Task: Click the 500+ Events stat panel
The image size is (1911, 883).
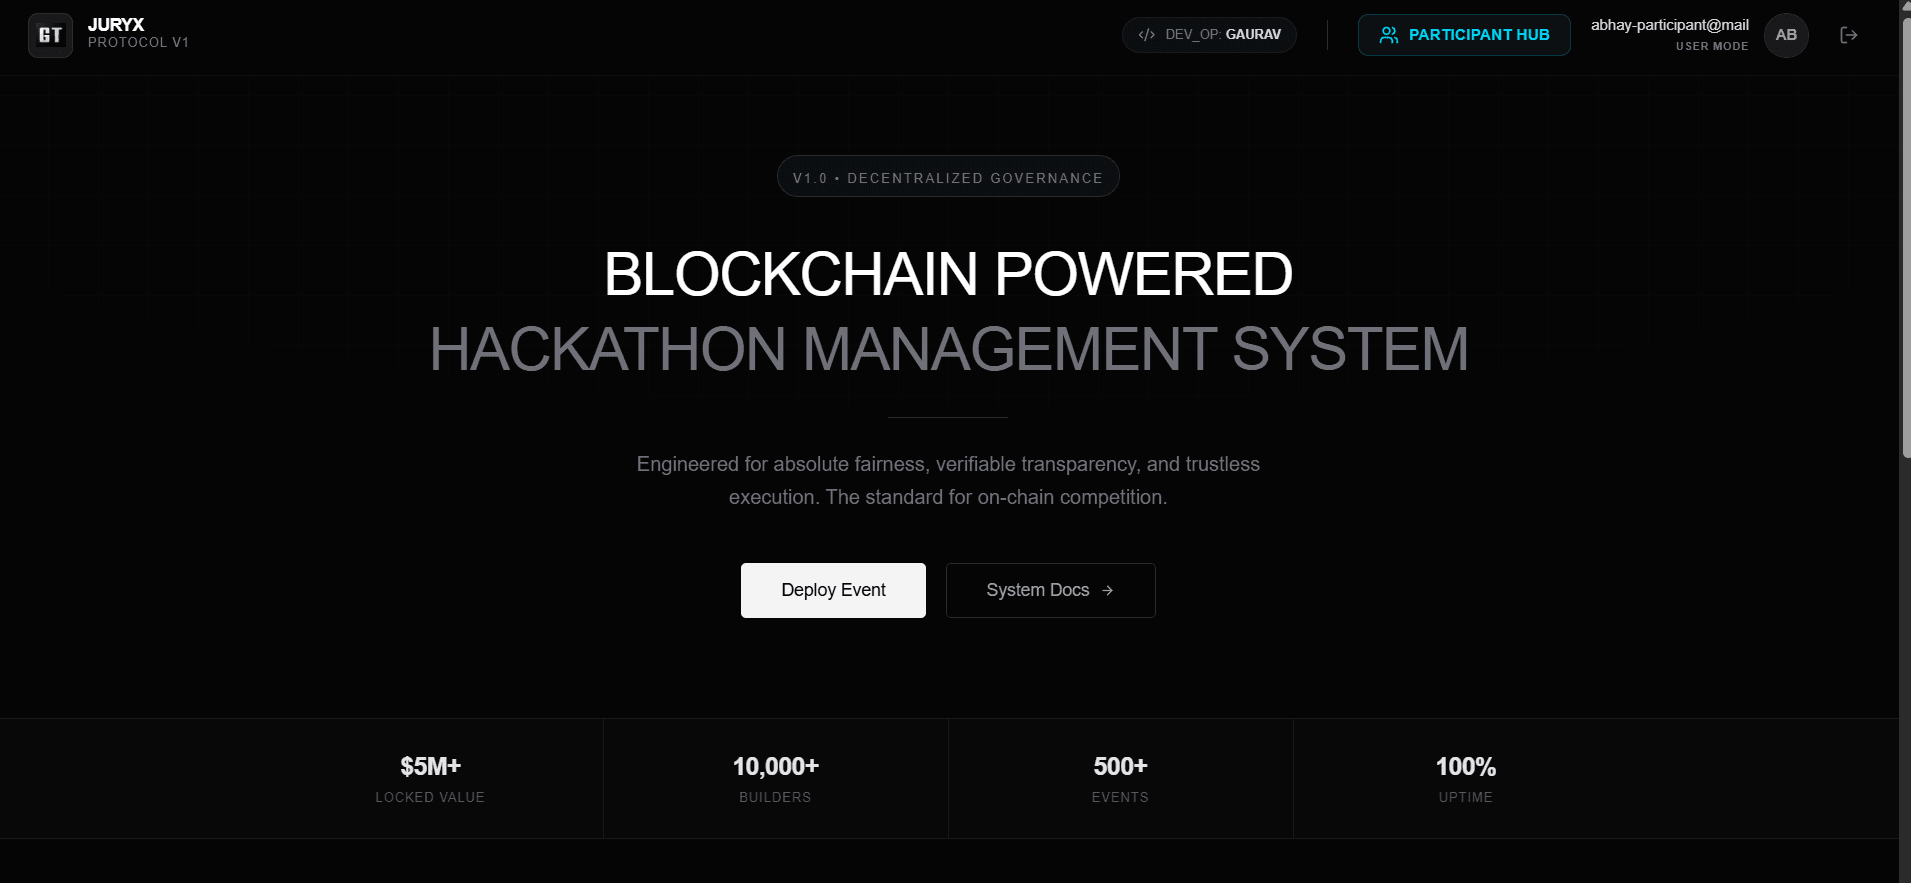Action: [x=1120, y=778]
